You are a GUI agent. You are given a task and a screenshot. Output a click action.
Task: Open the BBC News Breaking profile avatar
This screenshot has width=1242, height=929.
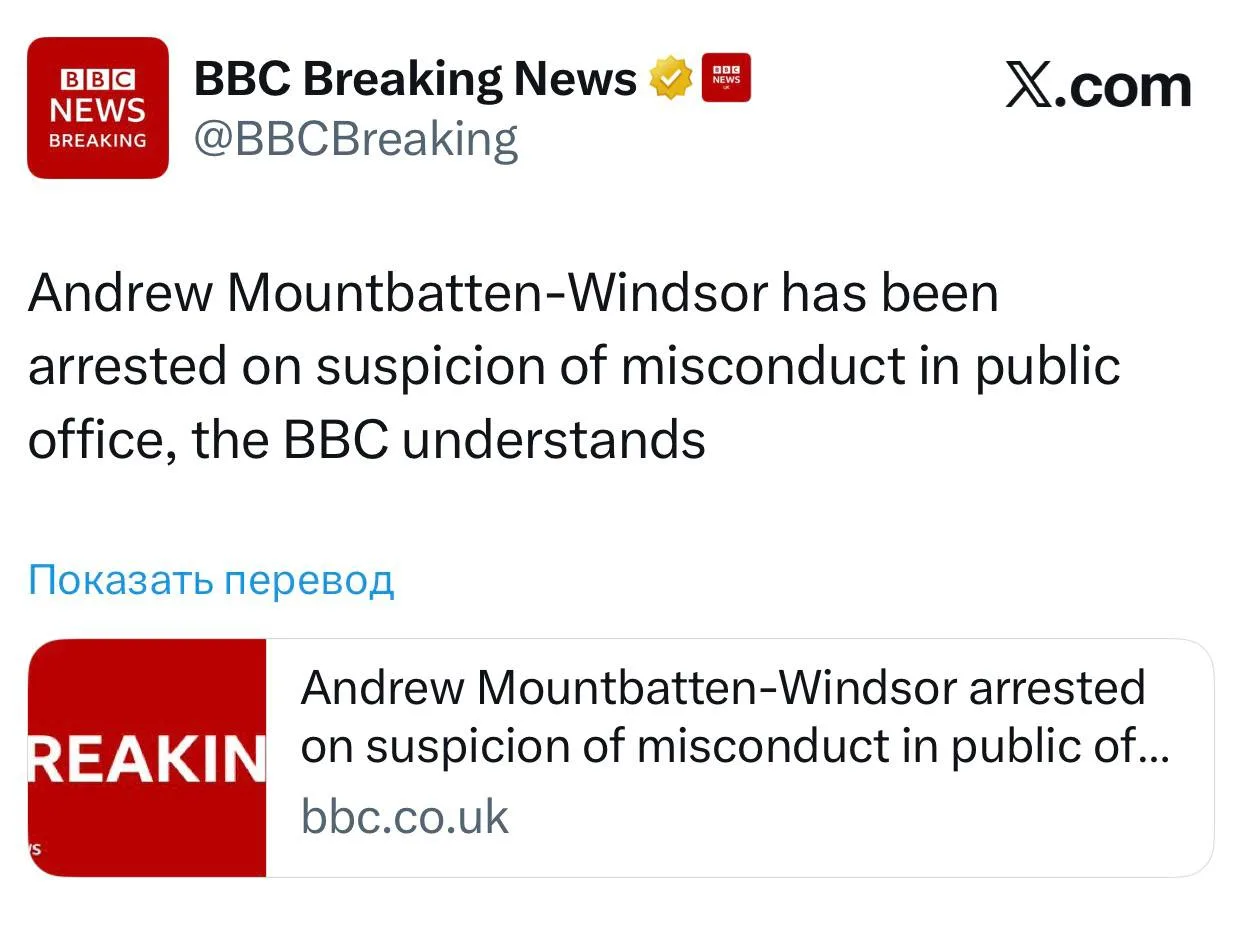(x=98, y=108)
